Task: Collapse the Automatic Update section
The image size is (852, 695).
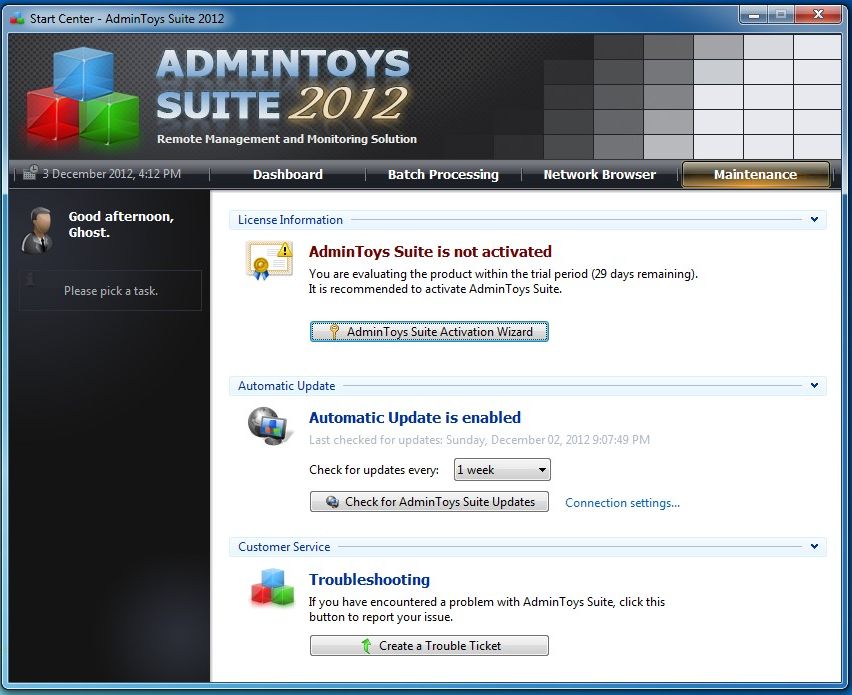Action: point(814,385)
